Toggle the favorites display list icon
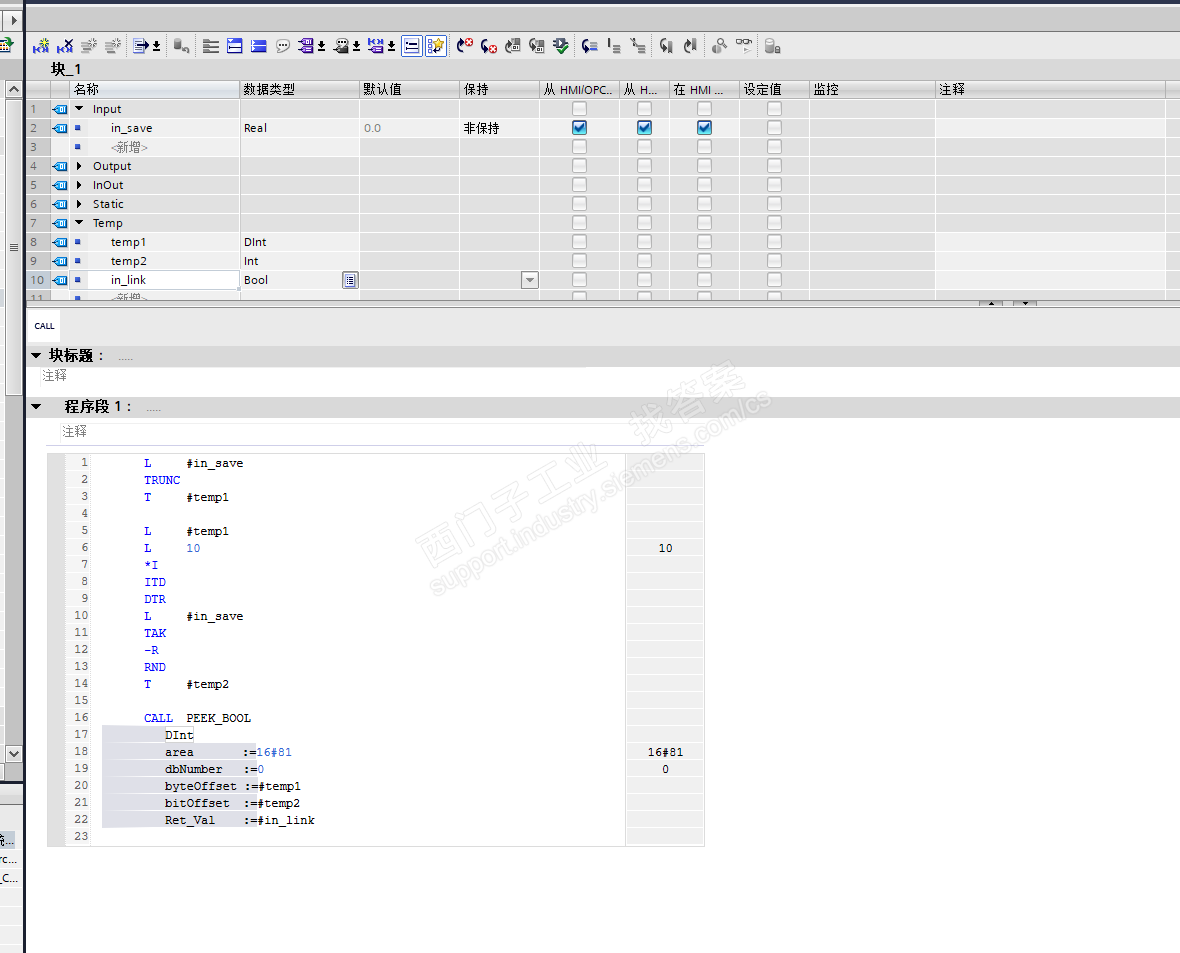The image size is (1180, 953). click(x=412, y=47)
